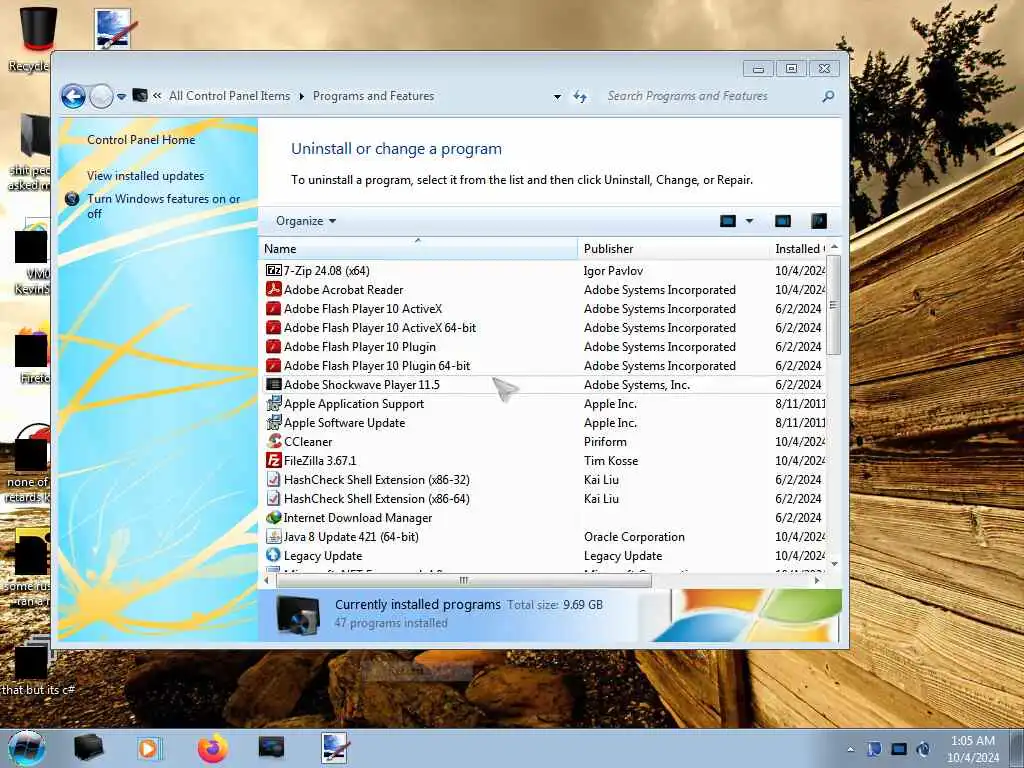Select Adobe Flash Player 10 Plugin 64-bit

click(x=543, y=366)
